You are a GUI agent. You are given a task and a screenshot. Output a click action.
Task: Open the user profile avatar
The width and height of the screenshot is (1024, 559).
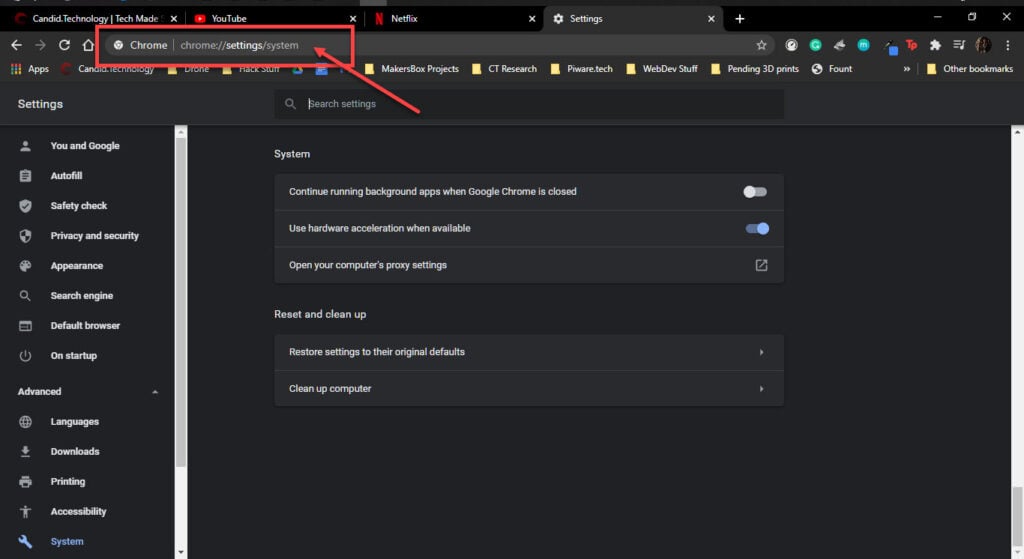click(983, 45)
